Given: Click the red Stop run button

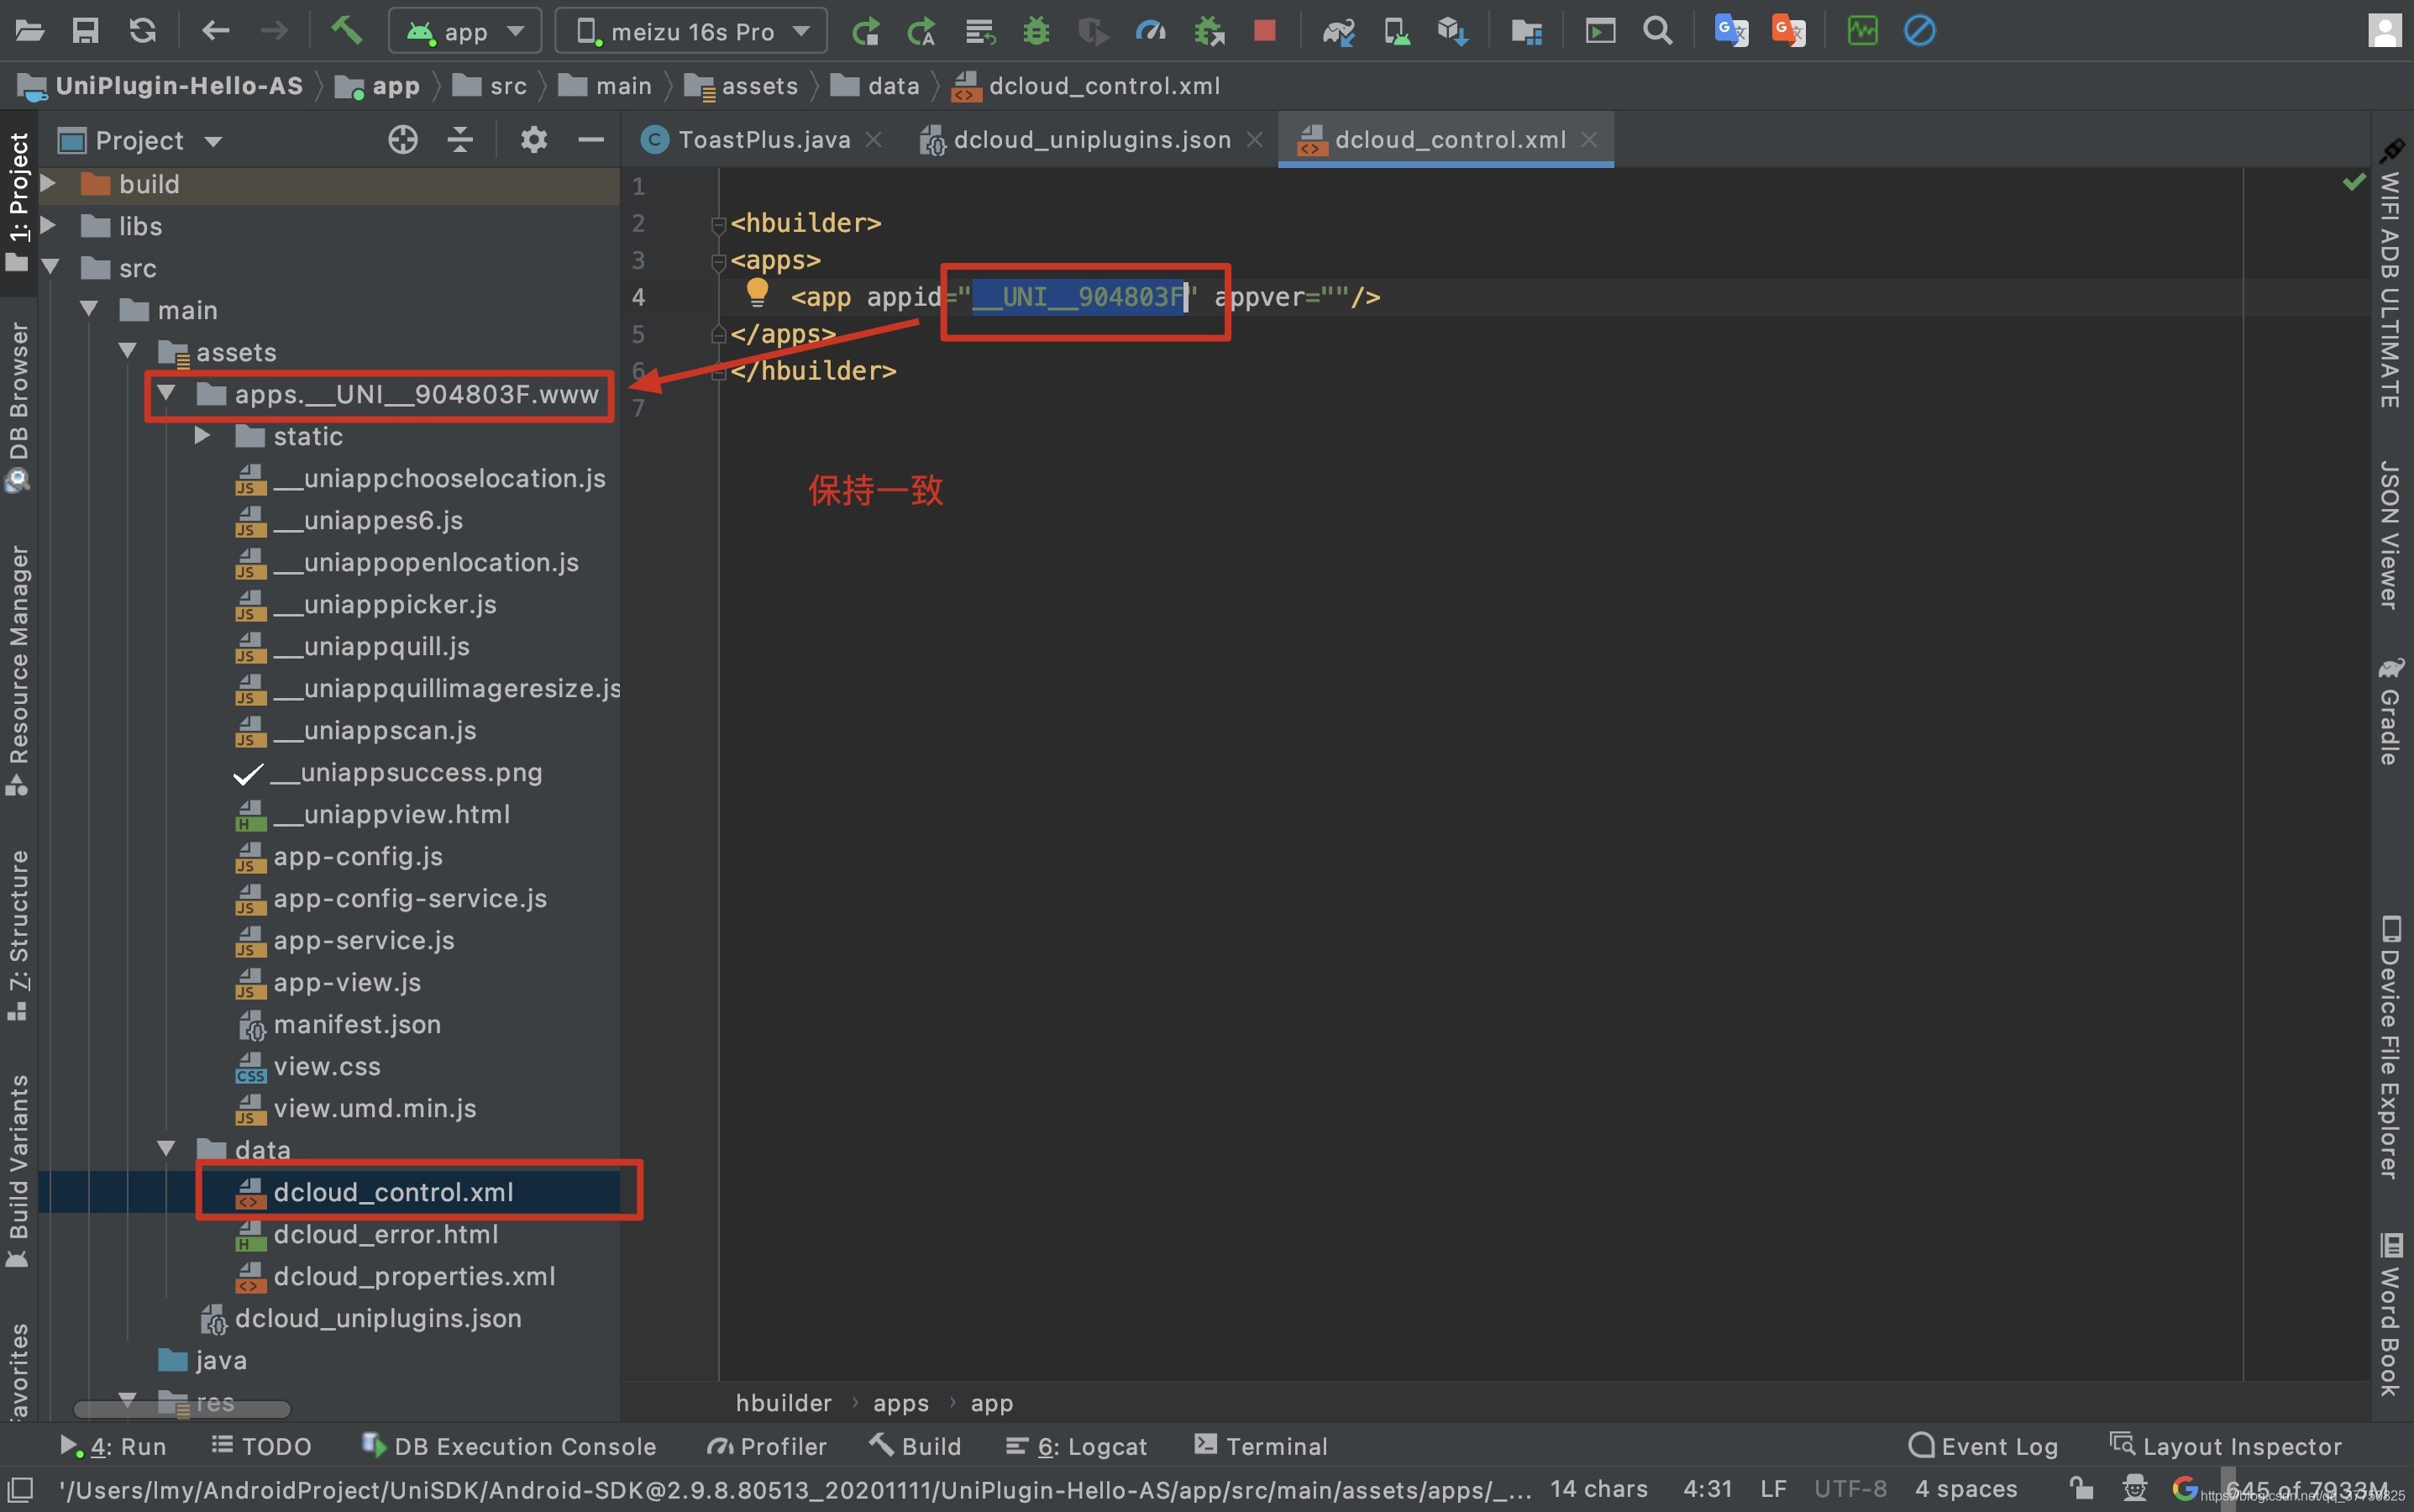Looking at the screenshot, I should [1264, 31].
